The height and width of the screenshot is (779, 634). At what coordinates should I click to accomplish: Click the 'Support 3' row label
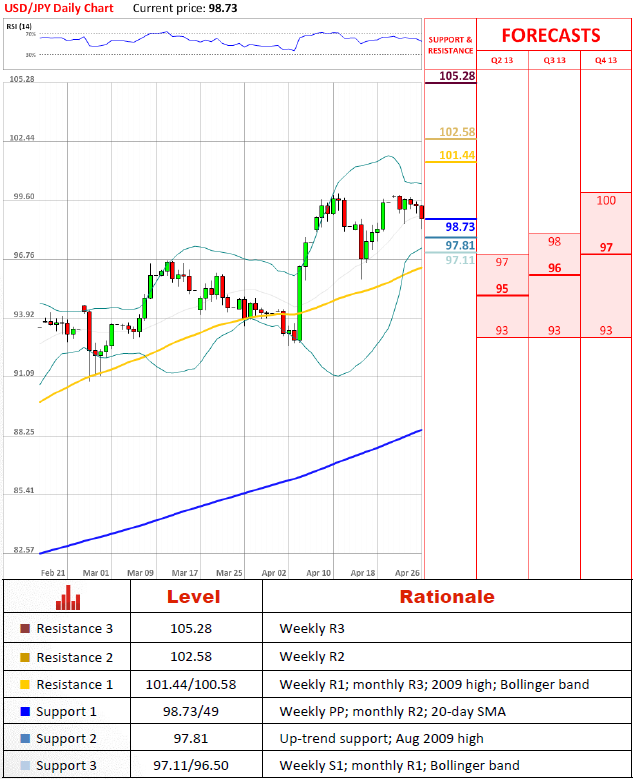(67, 766)
